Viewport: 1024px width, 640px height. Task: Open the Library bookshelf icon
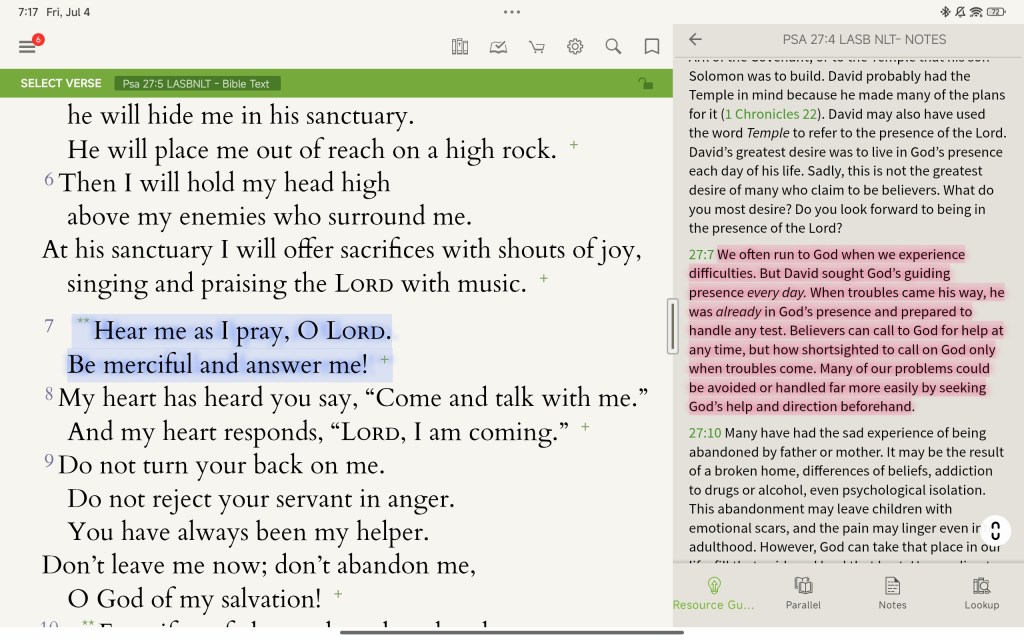coord(460,47)
